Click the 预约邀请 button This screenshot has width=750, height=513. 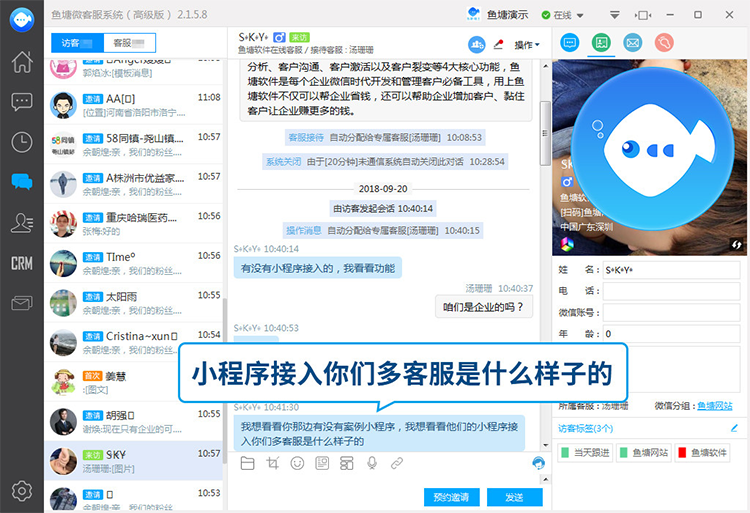[451, 497]
